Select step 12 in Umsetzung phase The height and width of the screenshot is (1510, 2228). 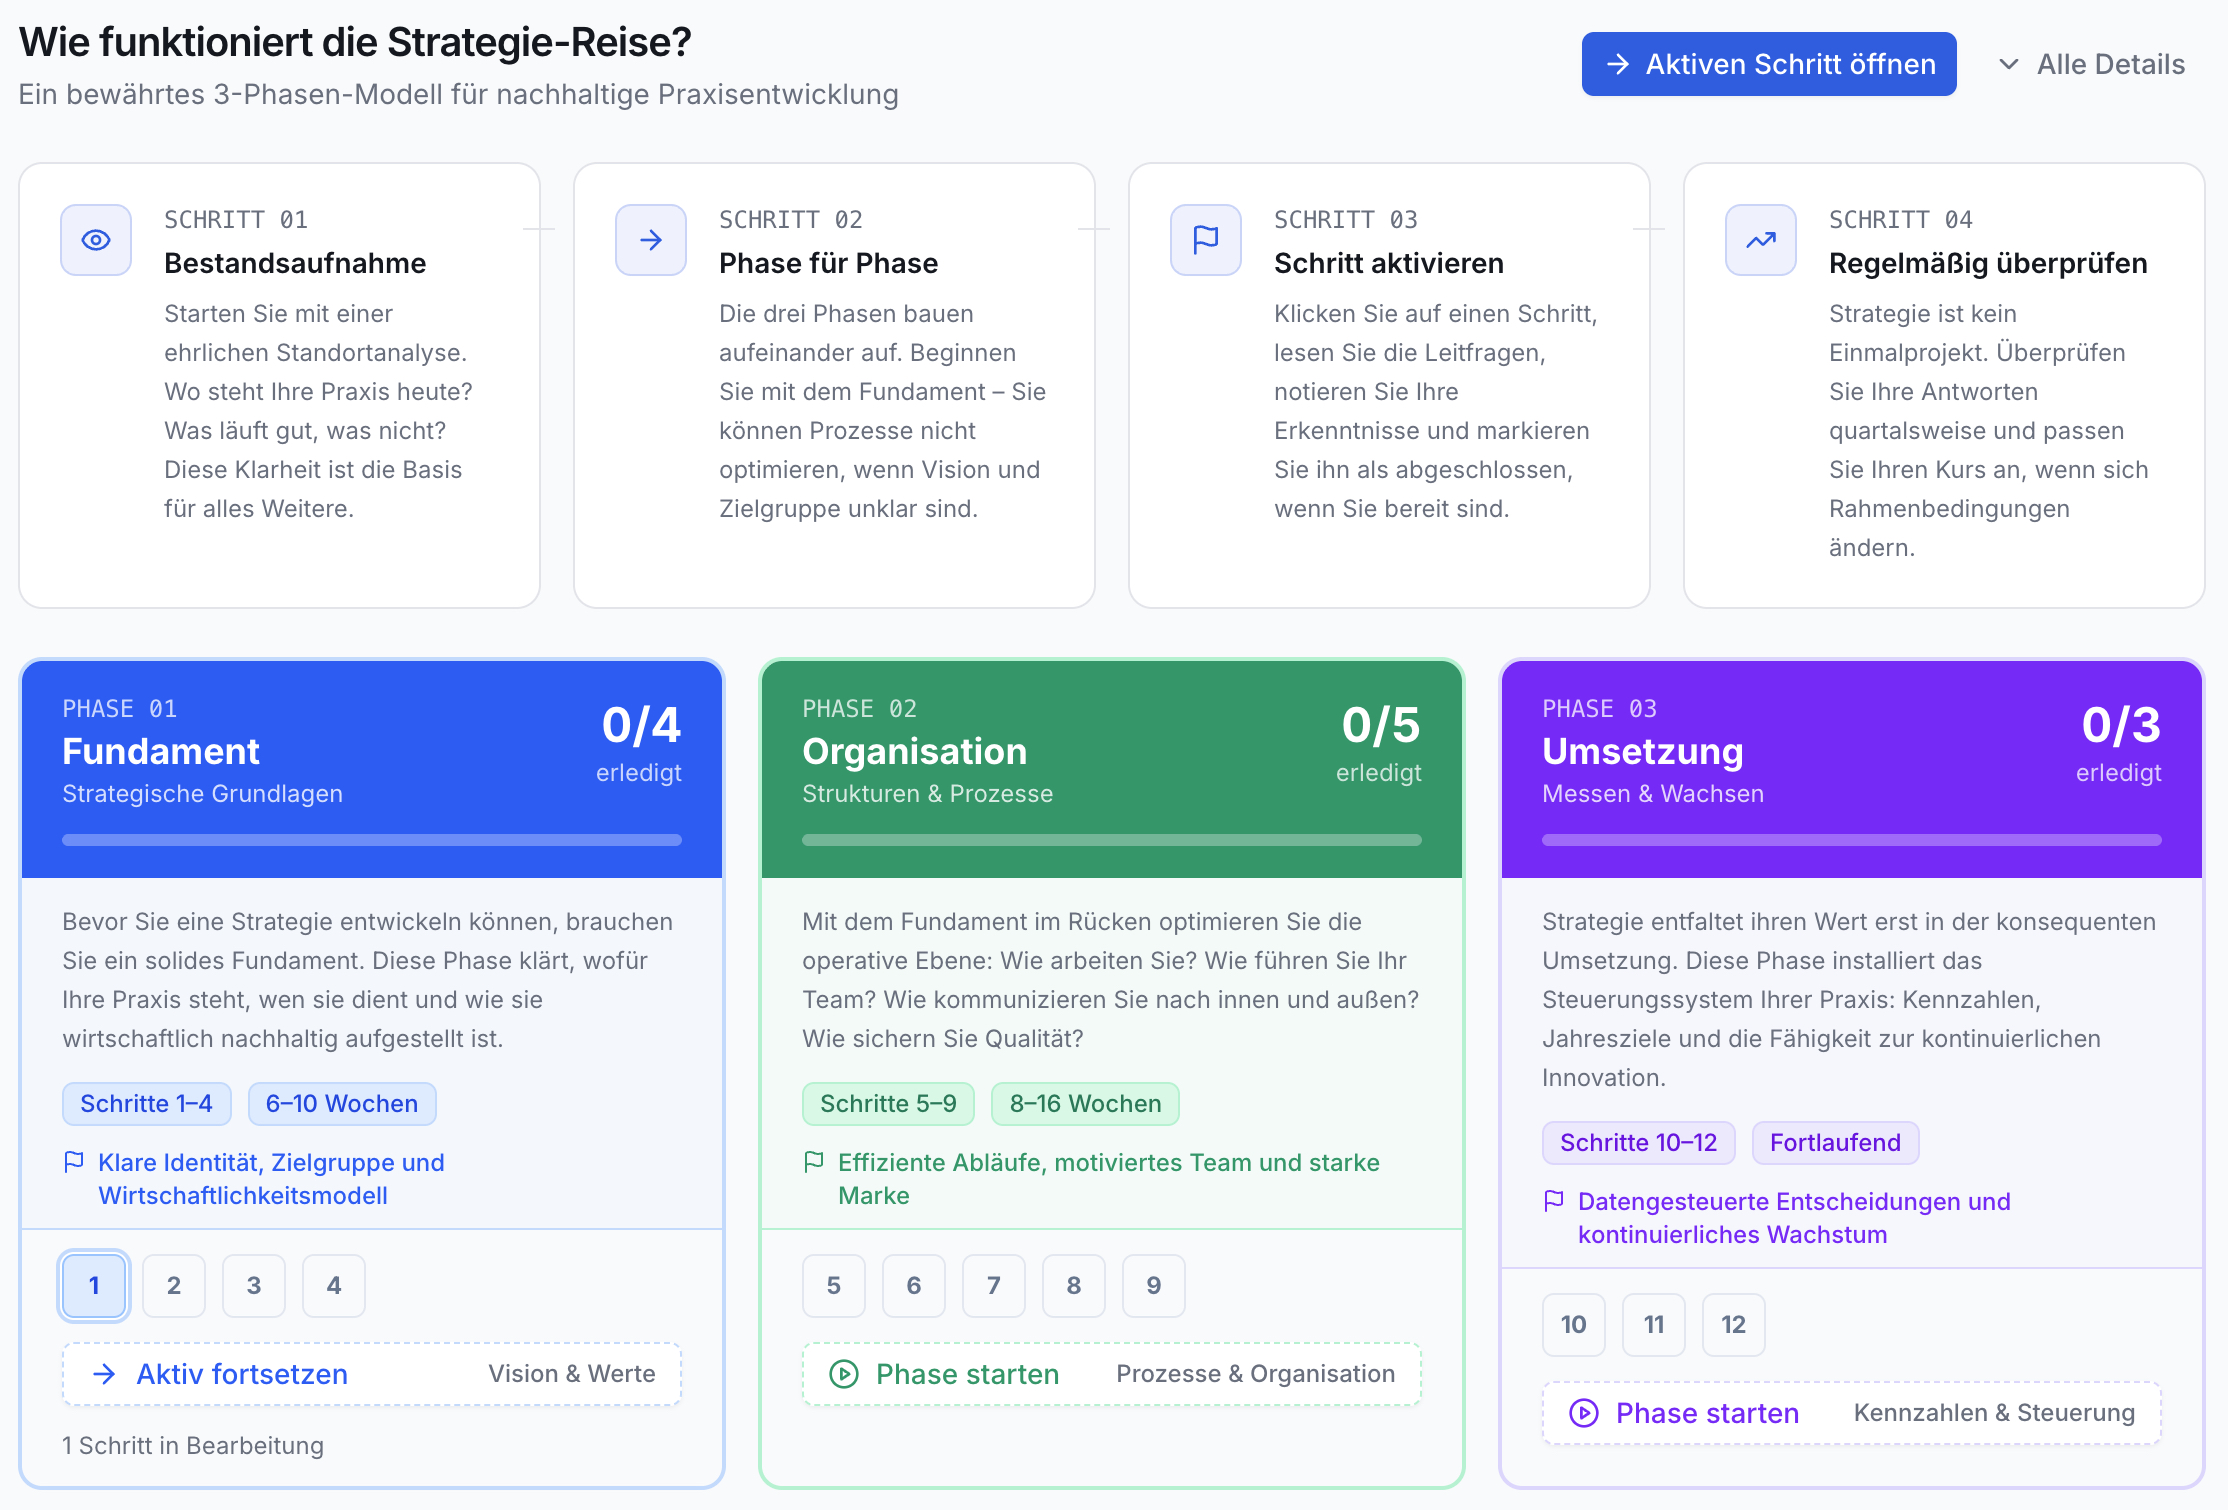tap(1734, 1325)
